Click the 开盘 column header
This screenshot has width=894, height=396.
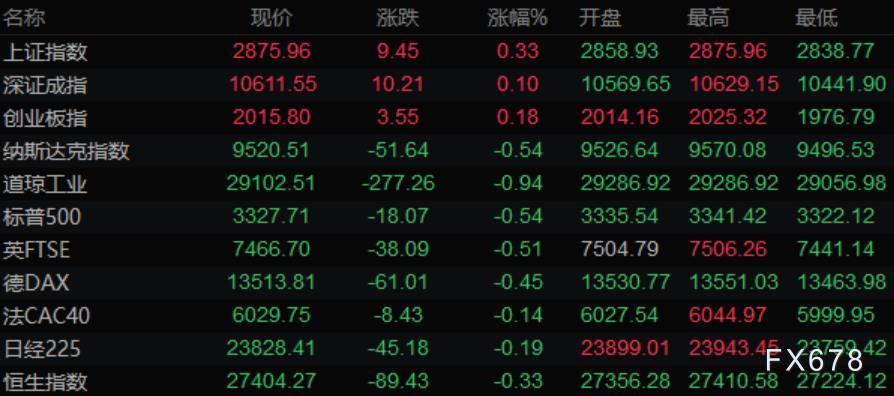pos(600,18)
